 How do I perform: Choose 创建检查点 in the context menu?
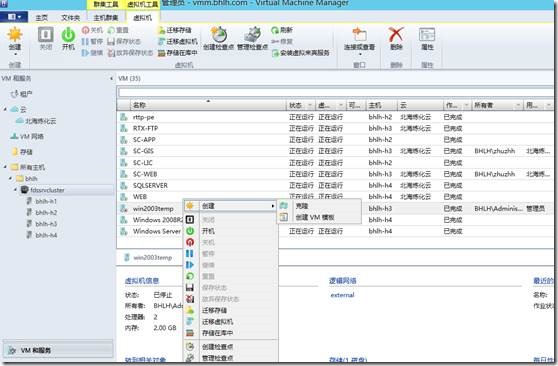[230, 347]
